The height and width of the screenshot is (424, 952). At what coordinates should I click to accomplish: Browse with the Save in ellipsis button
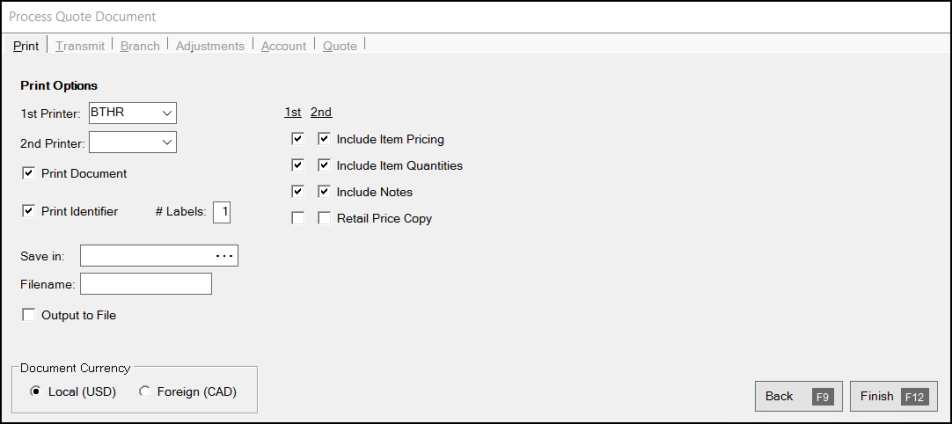click(225, 256)
